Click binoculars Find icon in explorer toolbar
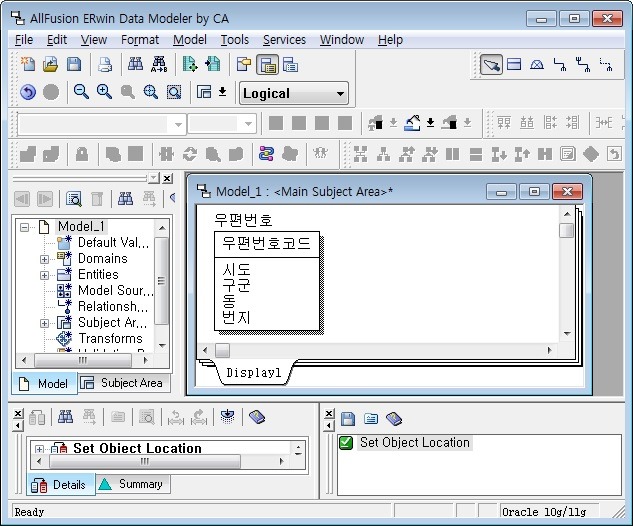The height and width of the screenshot is (526, 633). [x=125, y=199]
